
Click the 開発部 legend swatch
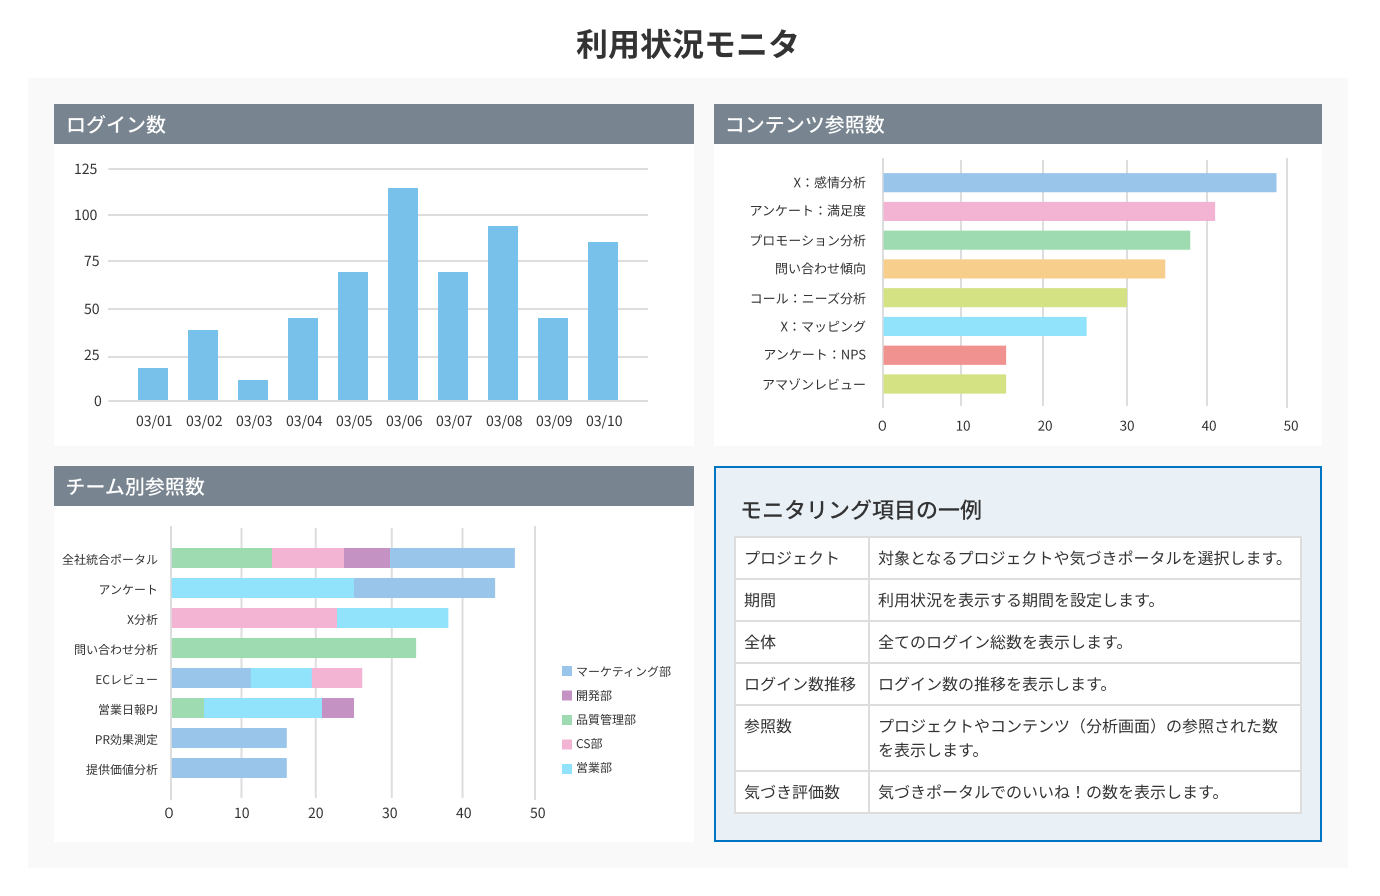[567, 695]
